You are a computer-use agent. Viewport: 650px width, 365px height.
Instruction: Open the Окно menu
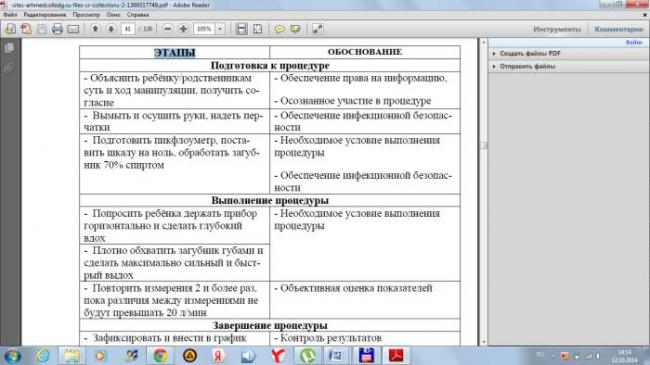113,15
